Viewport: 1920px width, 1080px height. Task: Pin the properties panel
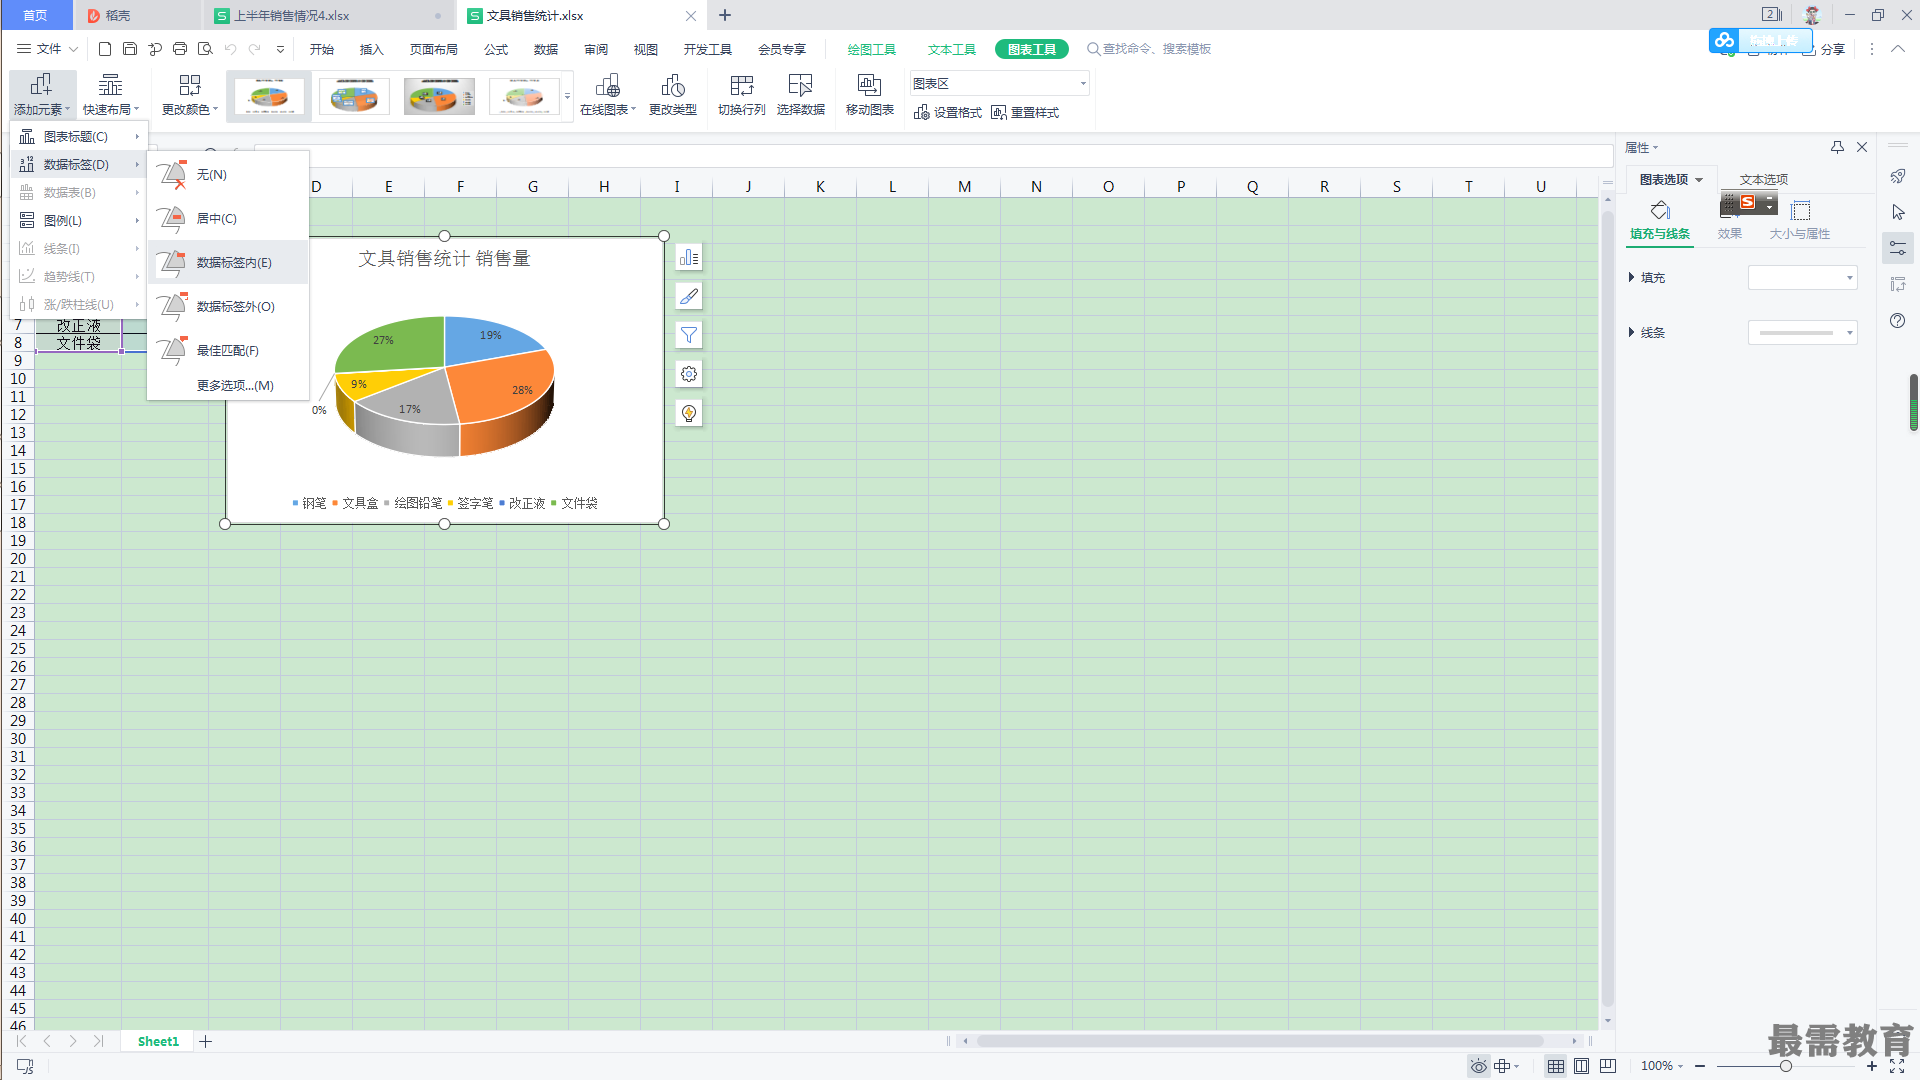tap(1837, 148)
